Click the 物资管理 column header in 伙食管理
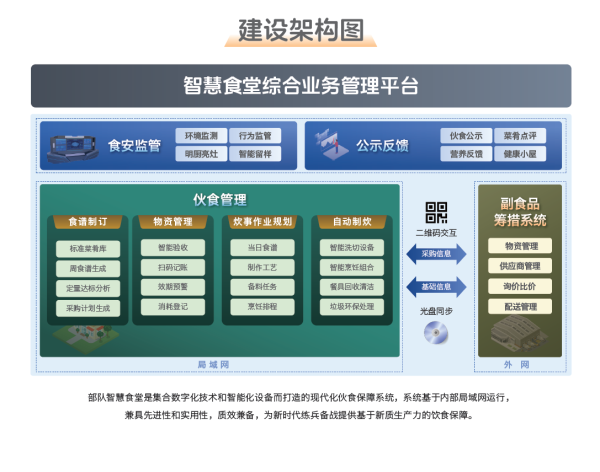Viewport: 600px width, 472px height. click(173, 222)
